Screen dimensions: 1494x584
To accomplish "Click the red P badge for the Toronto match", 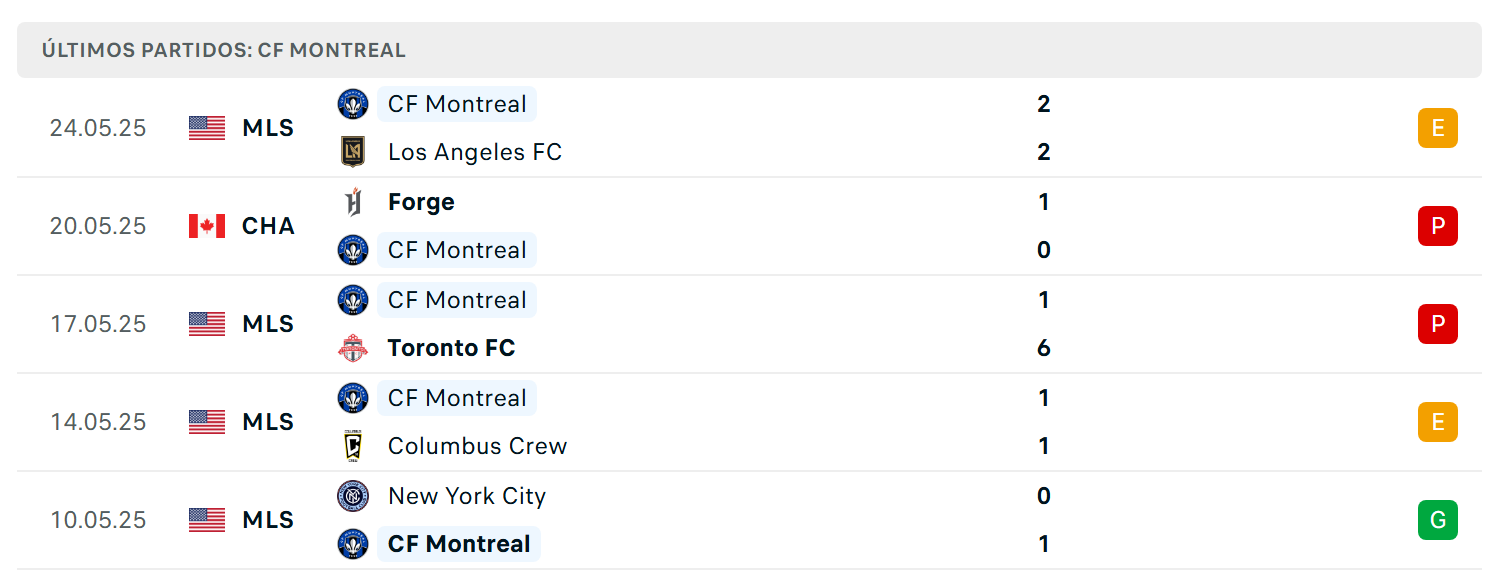I will coord(1437,324).
